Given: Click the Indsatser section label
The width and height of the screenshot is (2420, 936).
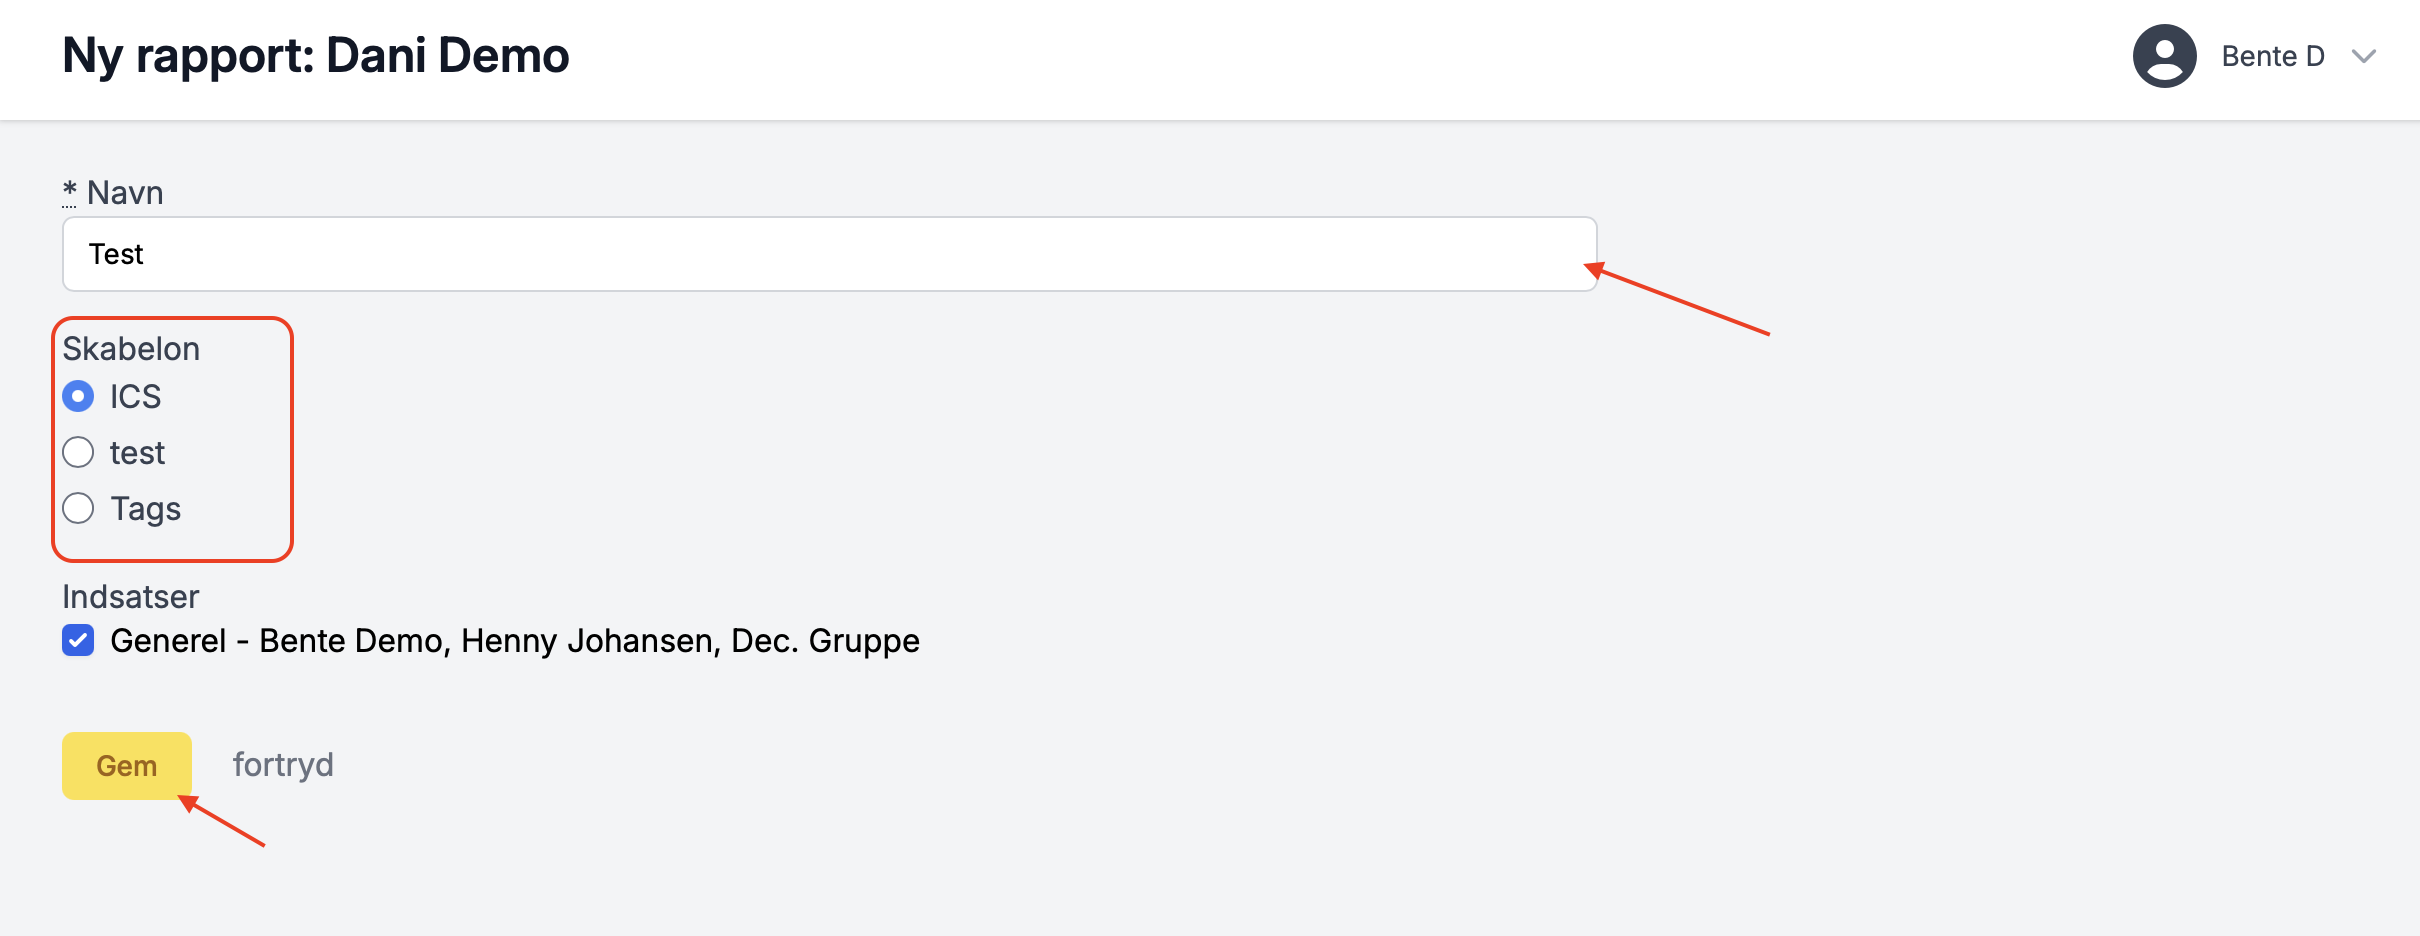Looking at the screenshot, I should point(131,597).
